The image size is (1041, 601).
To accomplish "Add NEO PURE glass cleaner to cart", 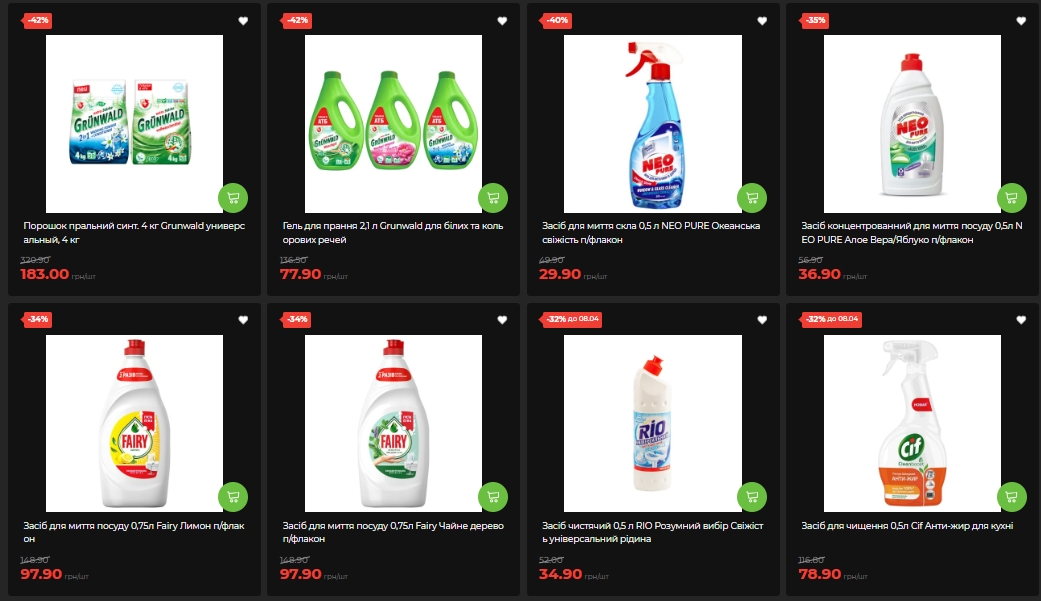I will 752,197.
